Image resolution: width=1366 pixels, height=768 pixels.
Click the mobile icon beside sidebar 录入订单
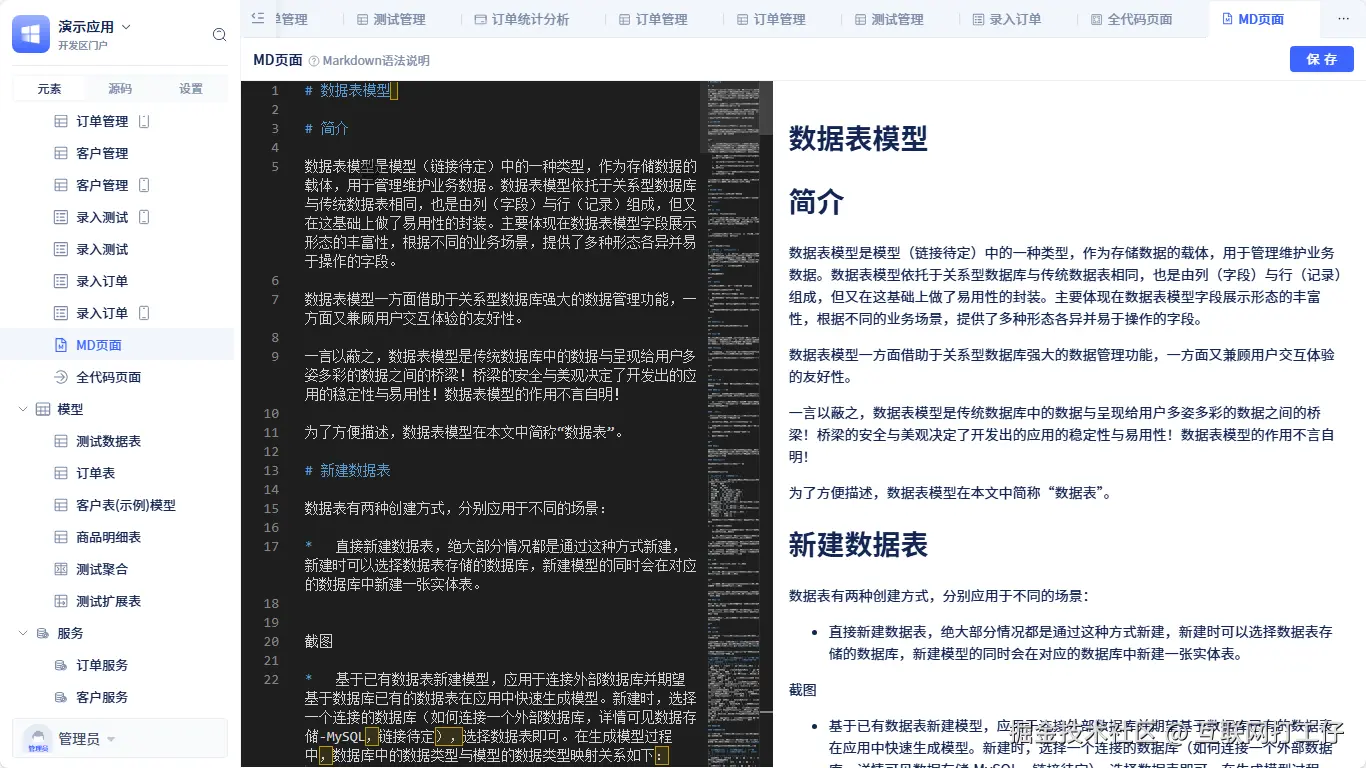(x=144, y=313)
